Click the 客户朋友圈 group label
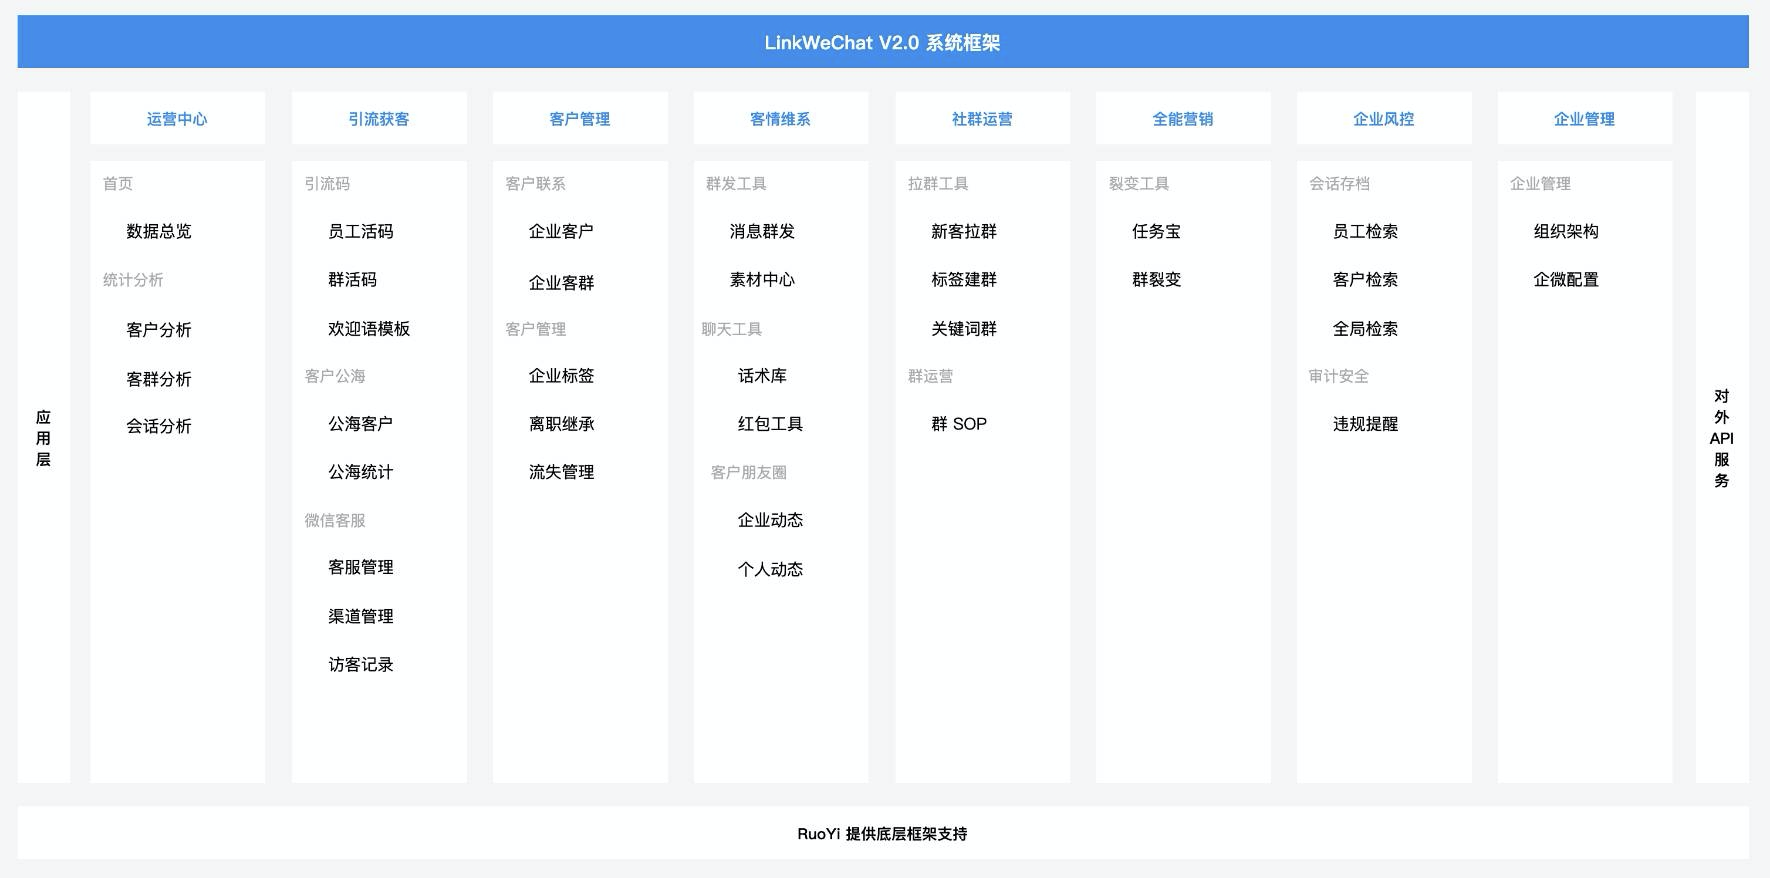 pos(749,472)
